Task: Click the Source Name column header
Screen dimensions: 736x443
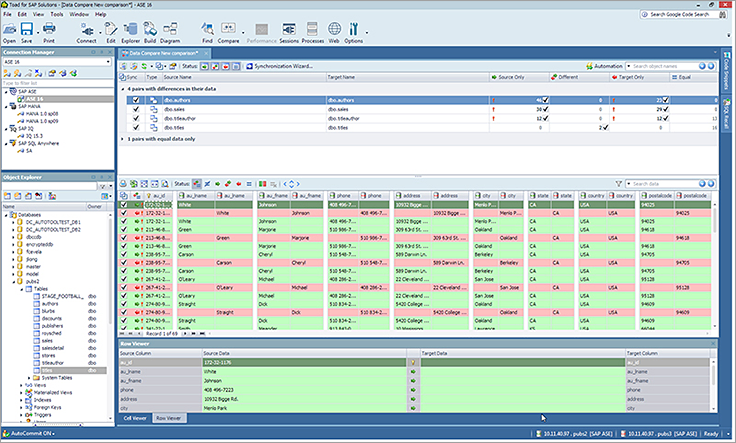Action: pyautogui.click(x=244, y=77)
